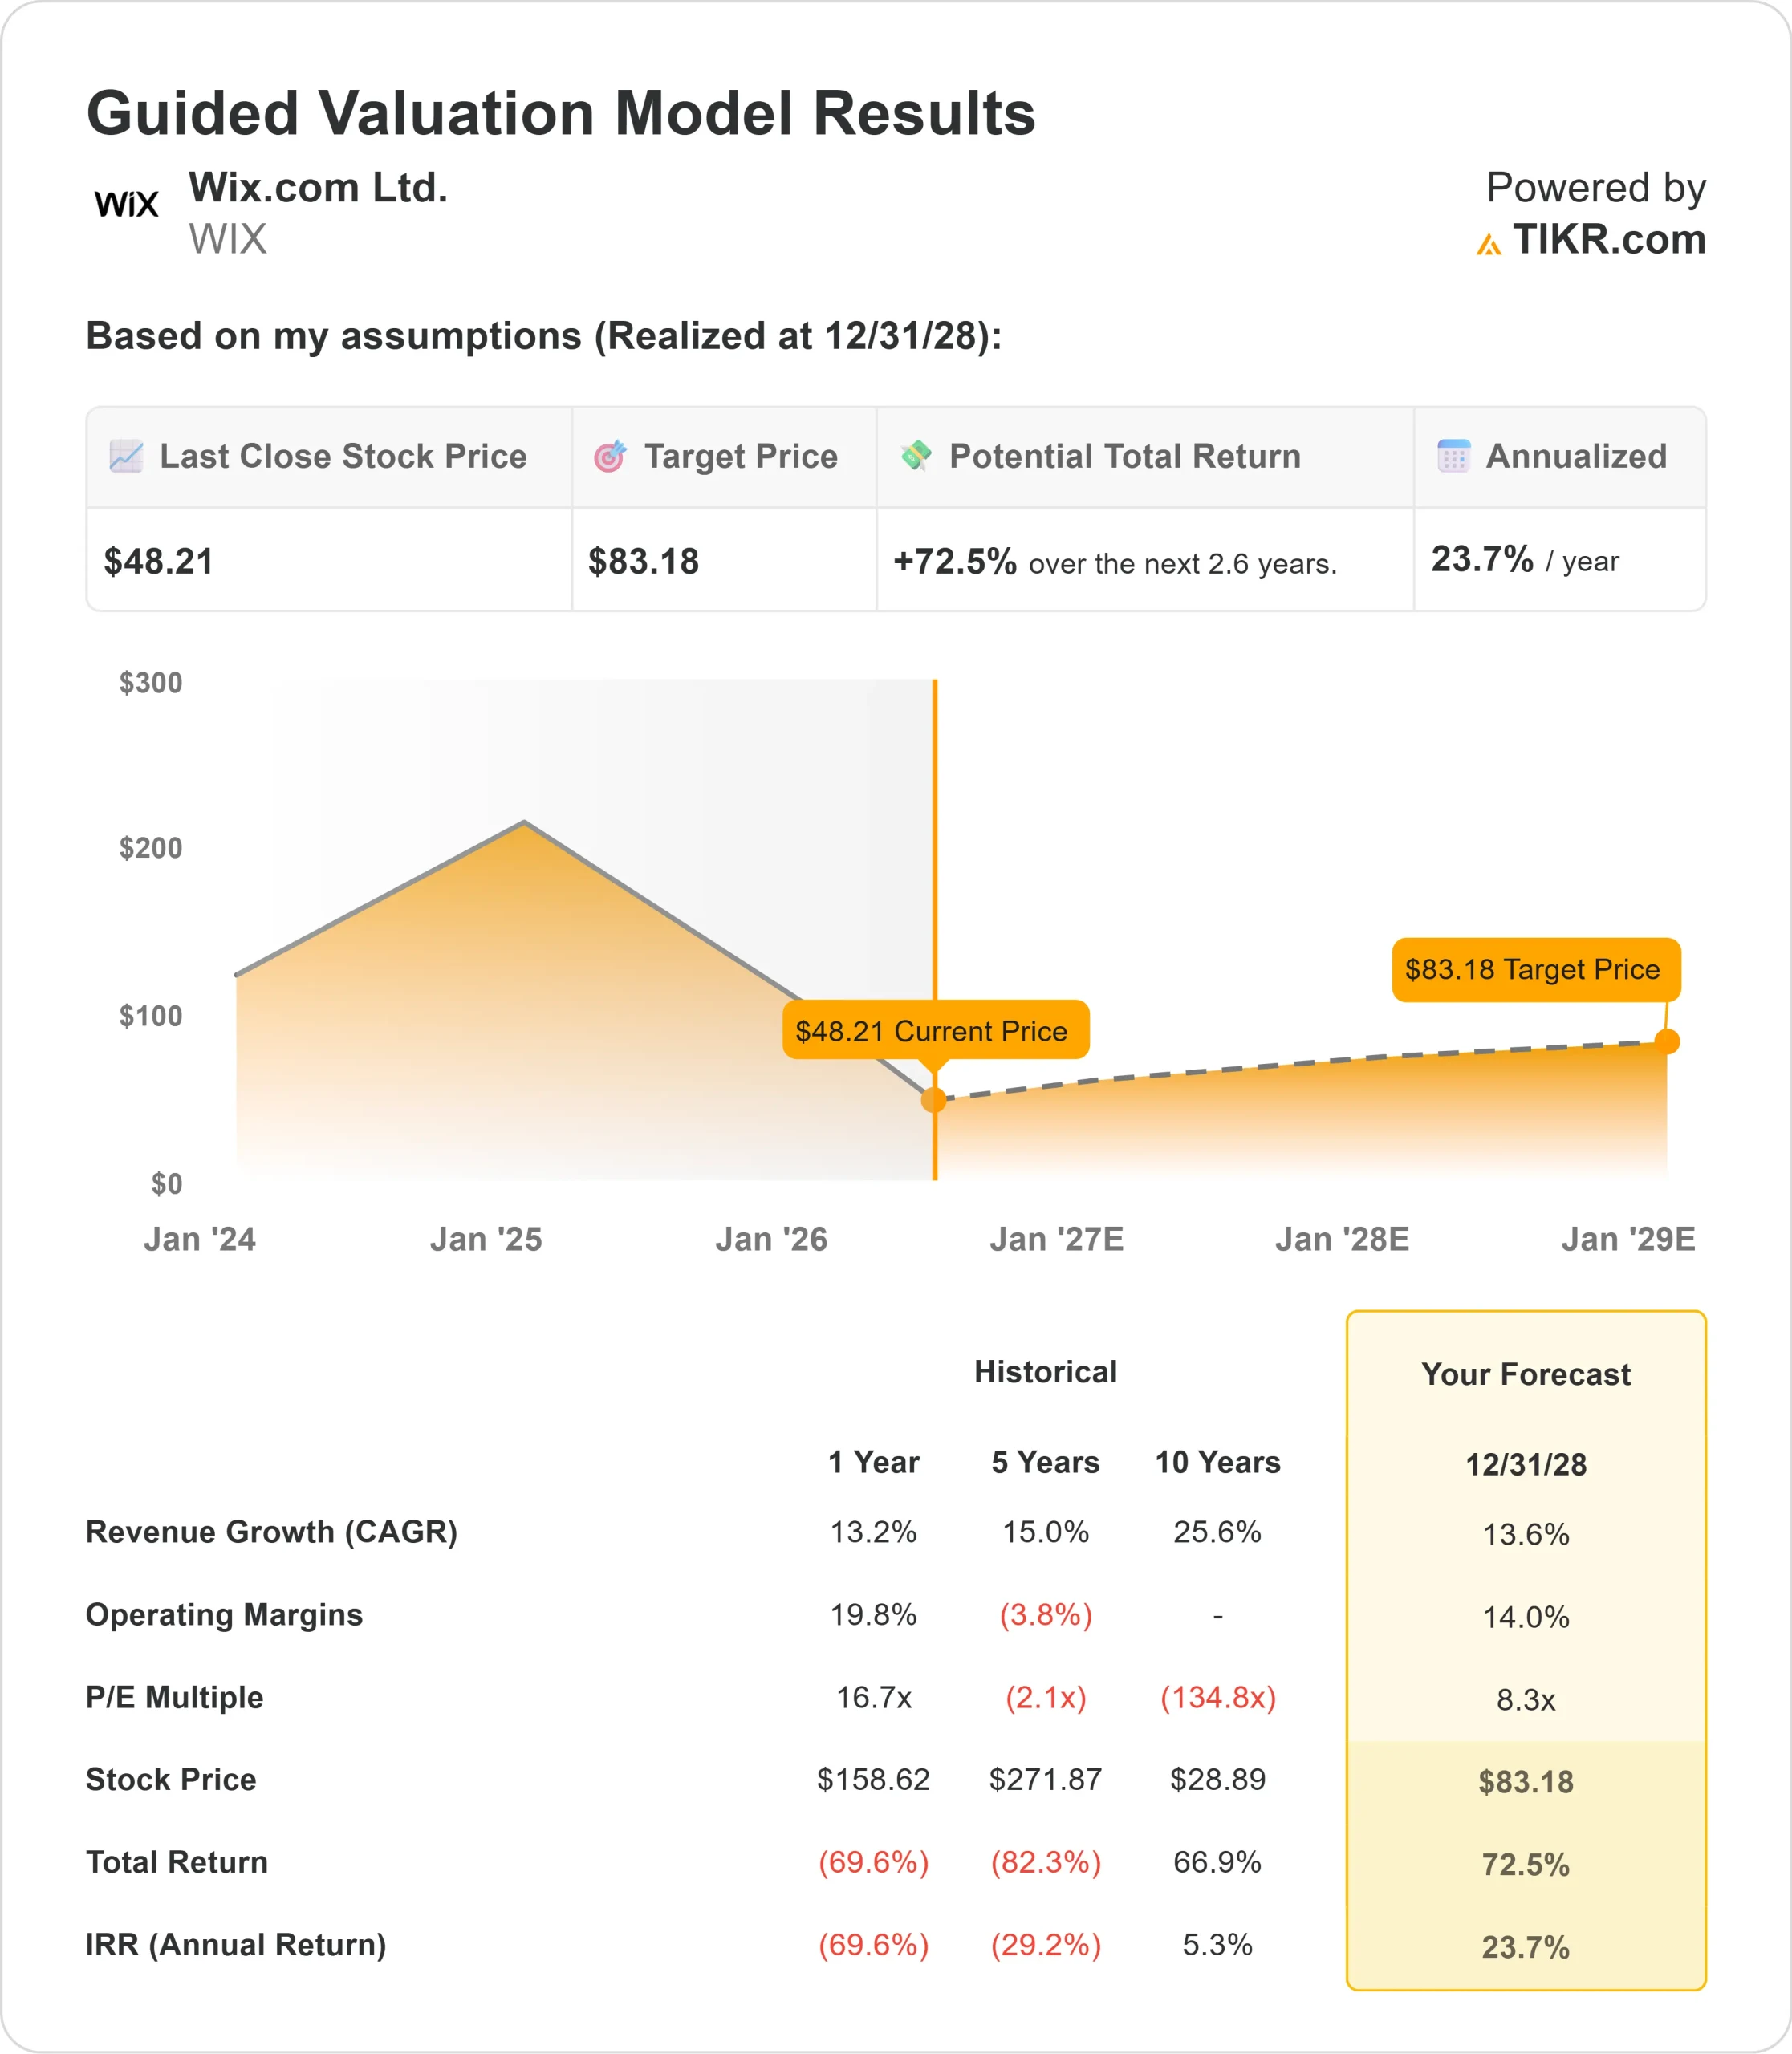Screen dimensions: 1792x2054
Task: Click the 1 Year stock price "$158.62"
Action: (x=874, y=1780)
